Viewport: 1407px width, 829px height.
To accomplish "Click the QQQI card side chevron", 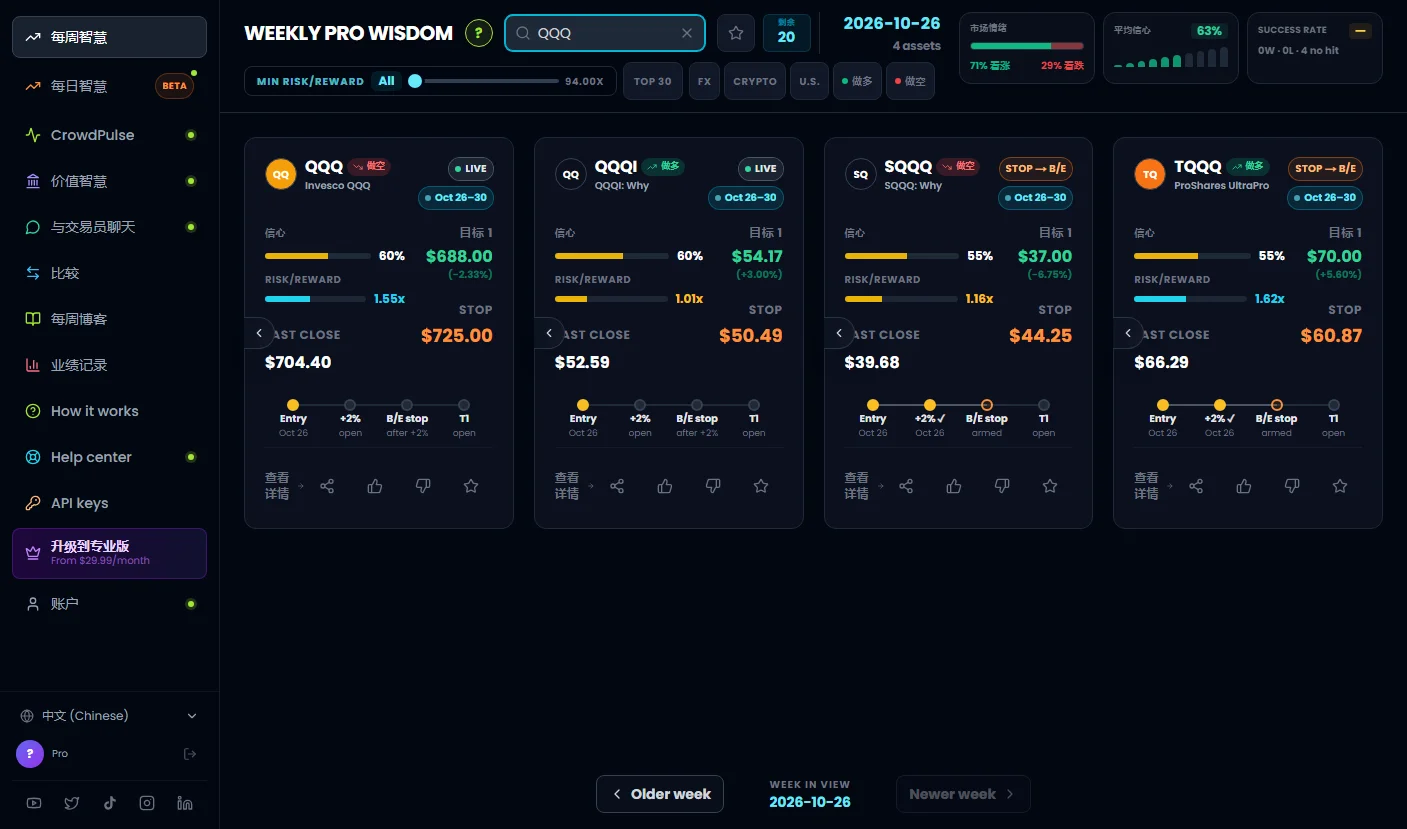I will [x=549, y=333].
